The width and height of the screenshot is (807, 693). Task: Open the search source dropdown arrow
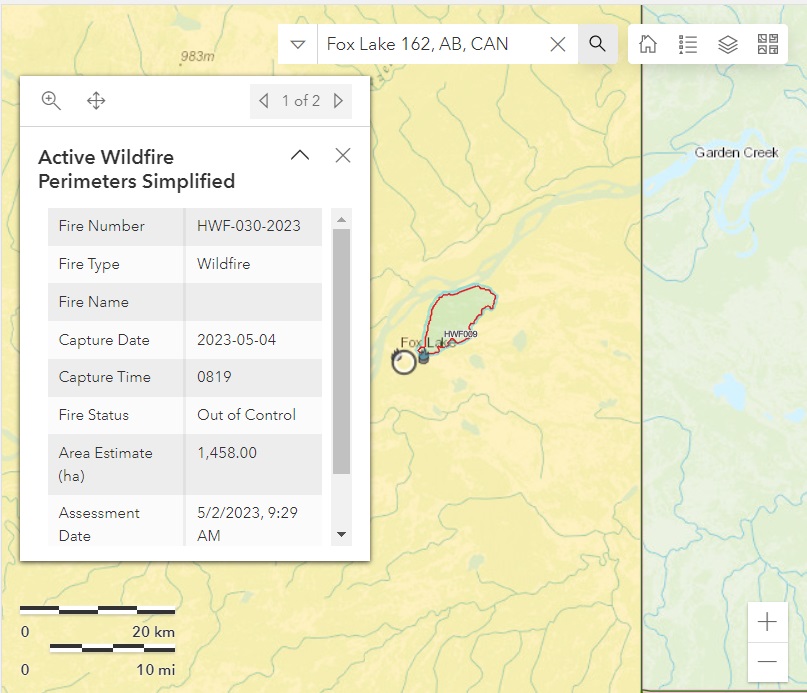pyautogui.click(x=297, y=44)
